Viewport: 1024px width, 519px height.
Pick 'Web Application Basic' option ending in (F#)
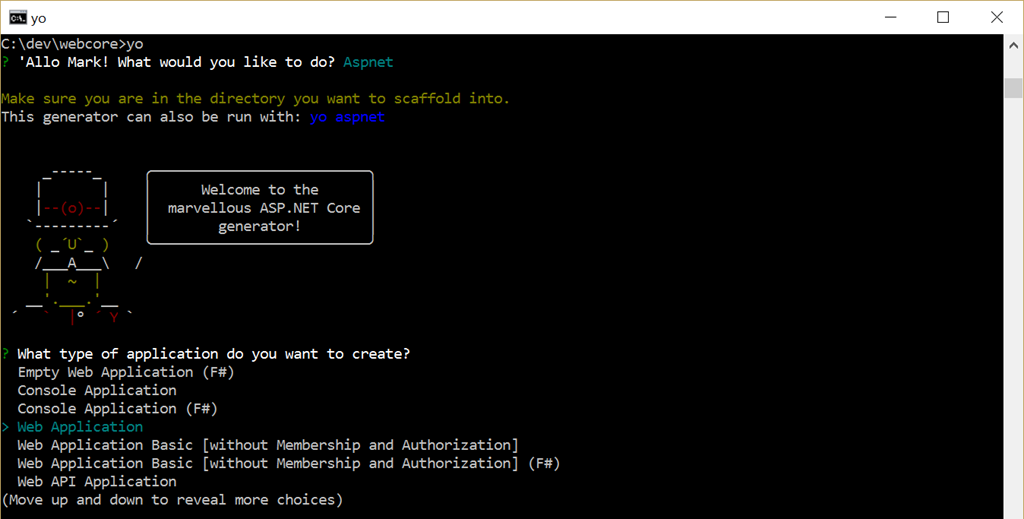(x=289, y=464)
